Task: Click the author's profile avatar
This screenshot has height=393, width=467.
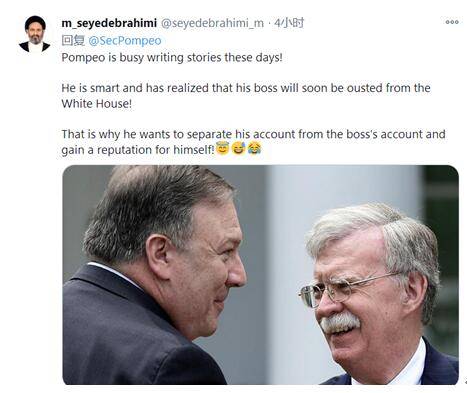Action: (x=34, y=34)
